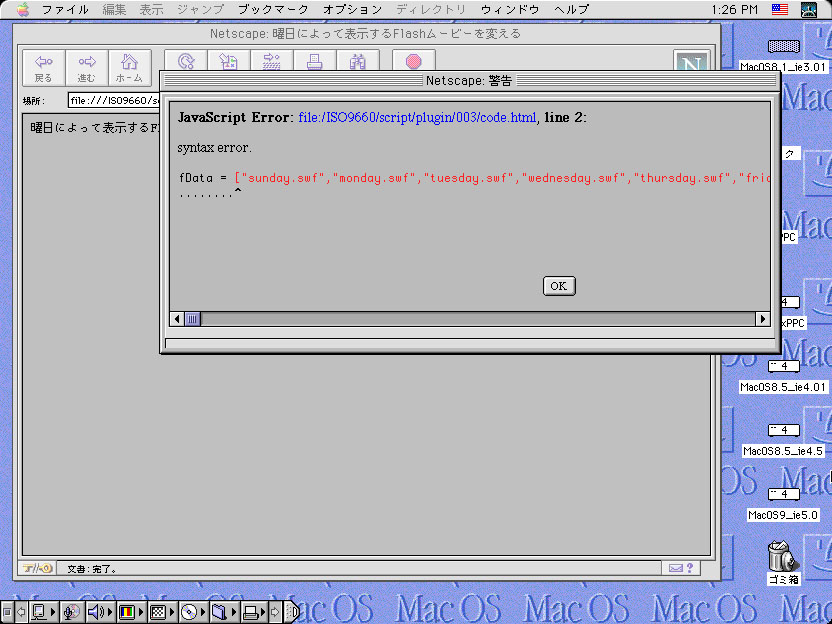The height and width of the screenshot is (624, 832).
Task: Click Control Strip right scroll arrow
Action: tap(275, 612)
